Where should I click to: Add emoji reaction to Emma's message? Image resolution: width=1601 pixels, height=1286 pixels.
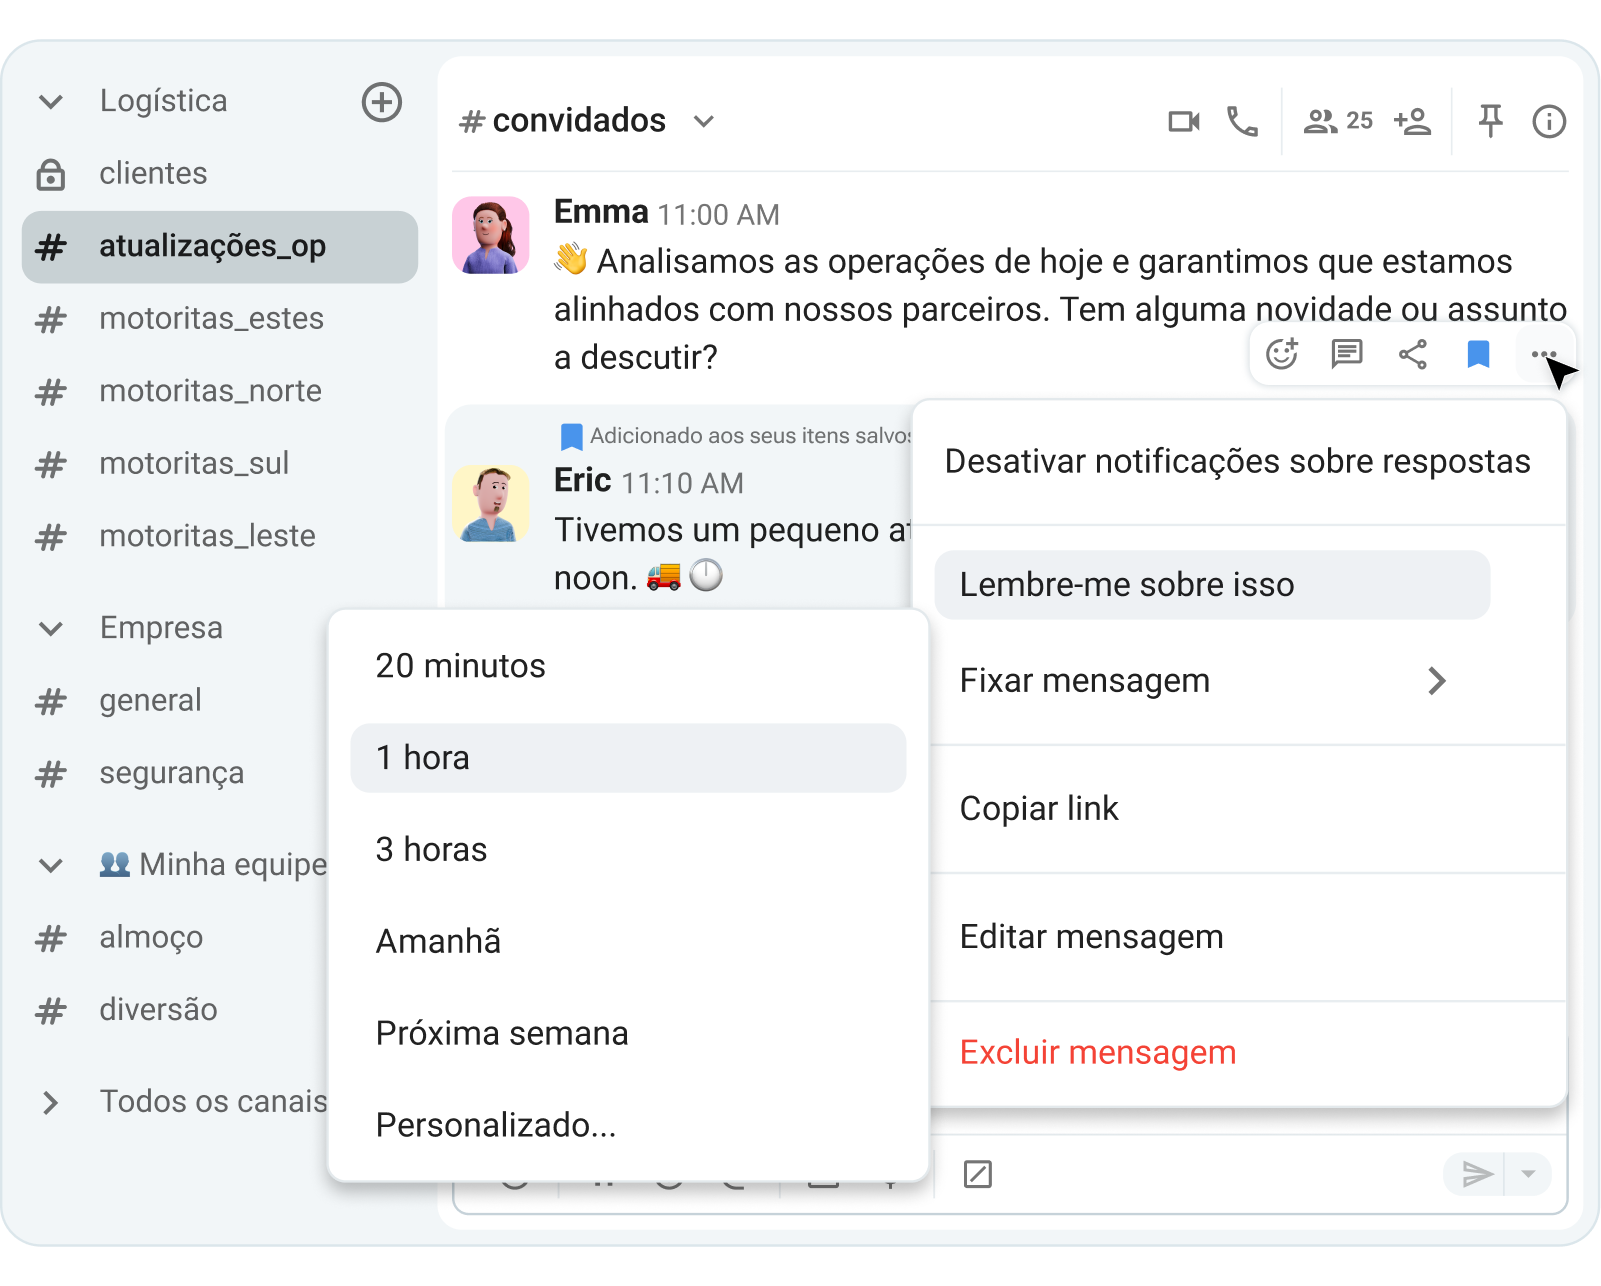point(1282,354)
